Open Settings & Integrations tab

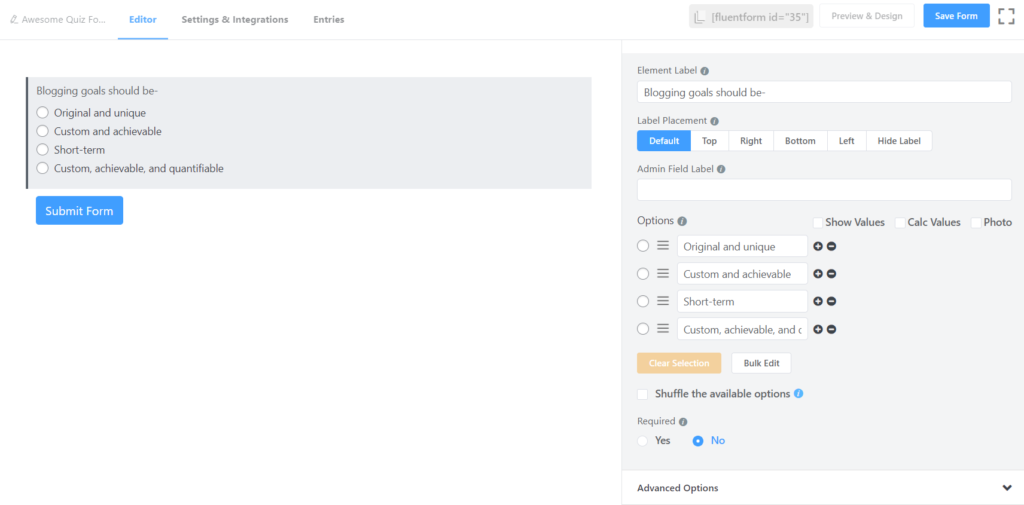tap(234, 20)
